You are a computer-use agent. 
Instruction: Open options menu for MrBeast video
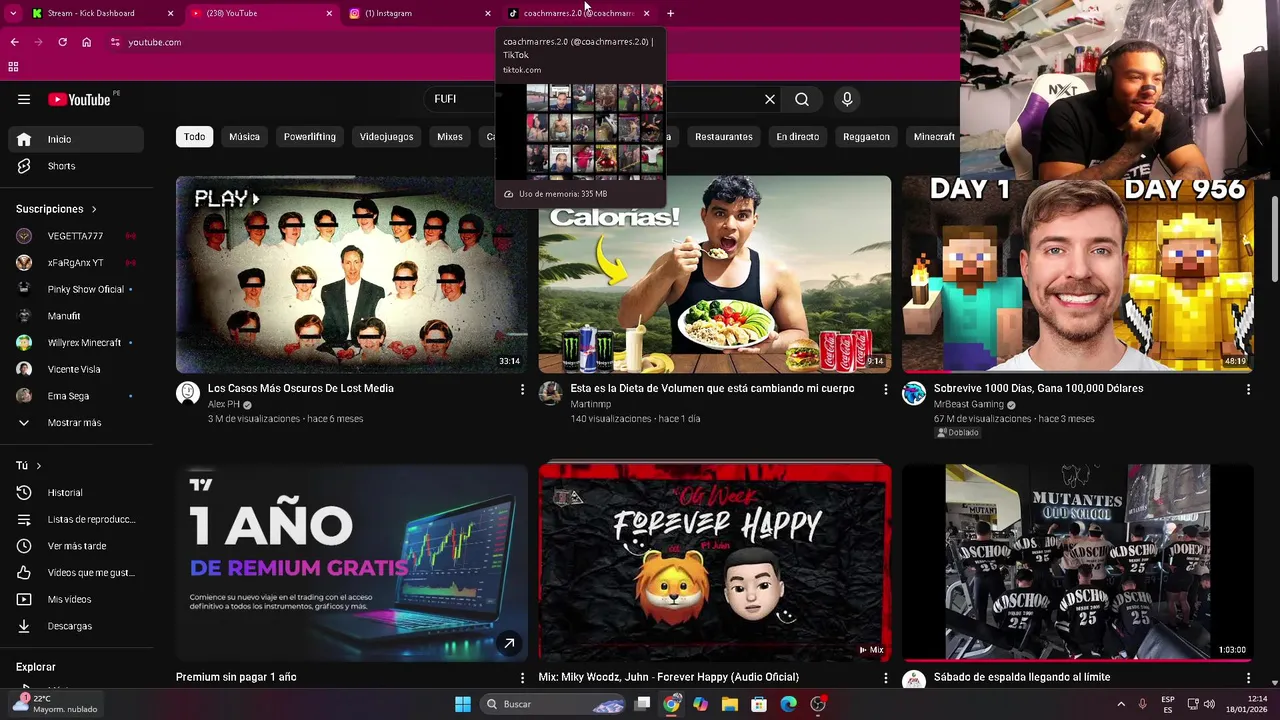click(1248, 389)
